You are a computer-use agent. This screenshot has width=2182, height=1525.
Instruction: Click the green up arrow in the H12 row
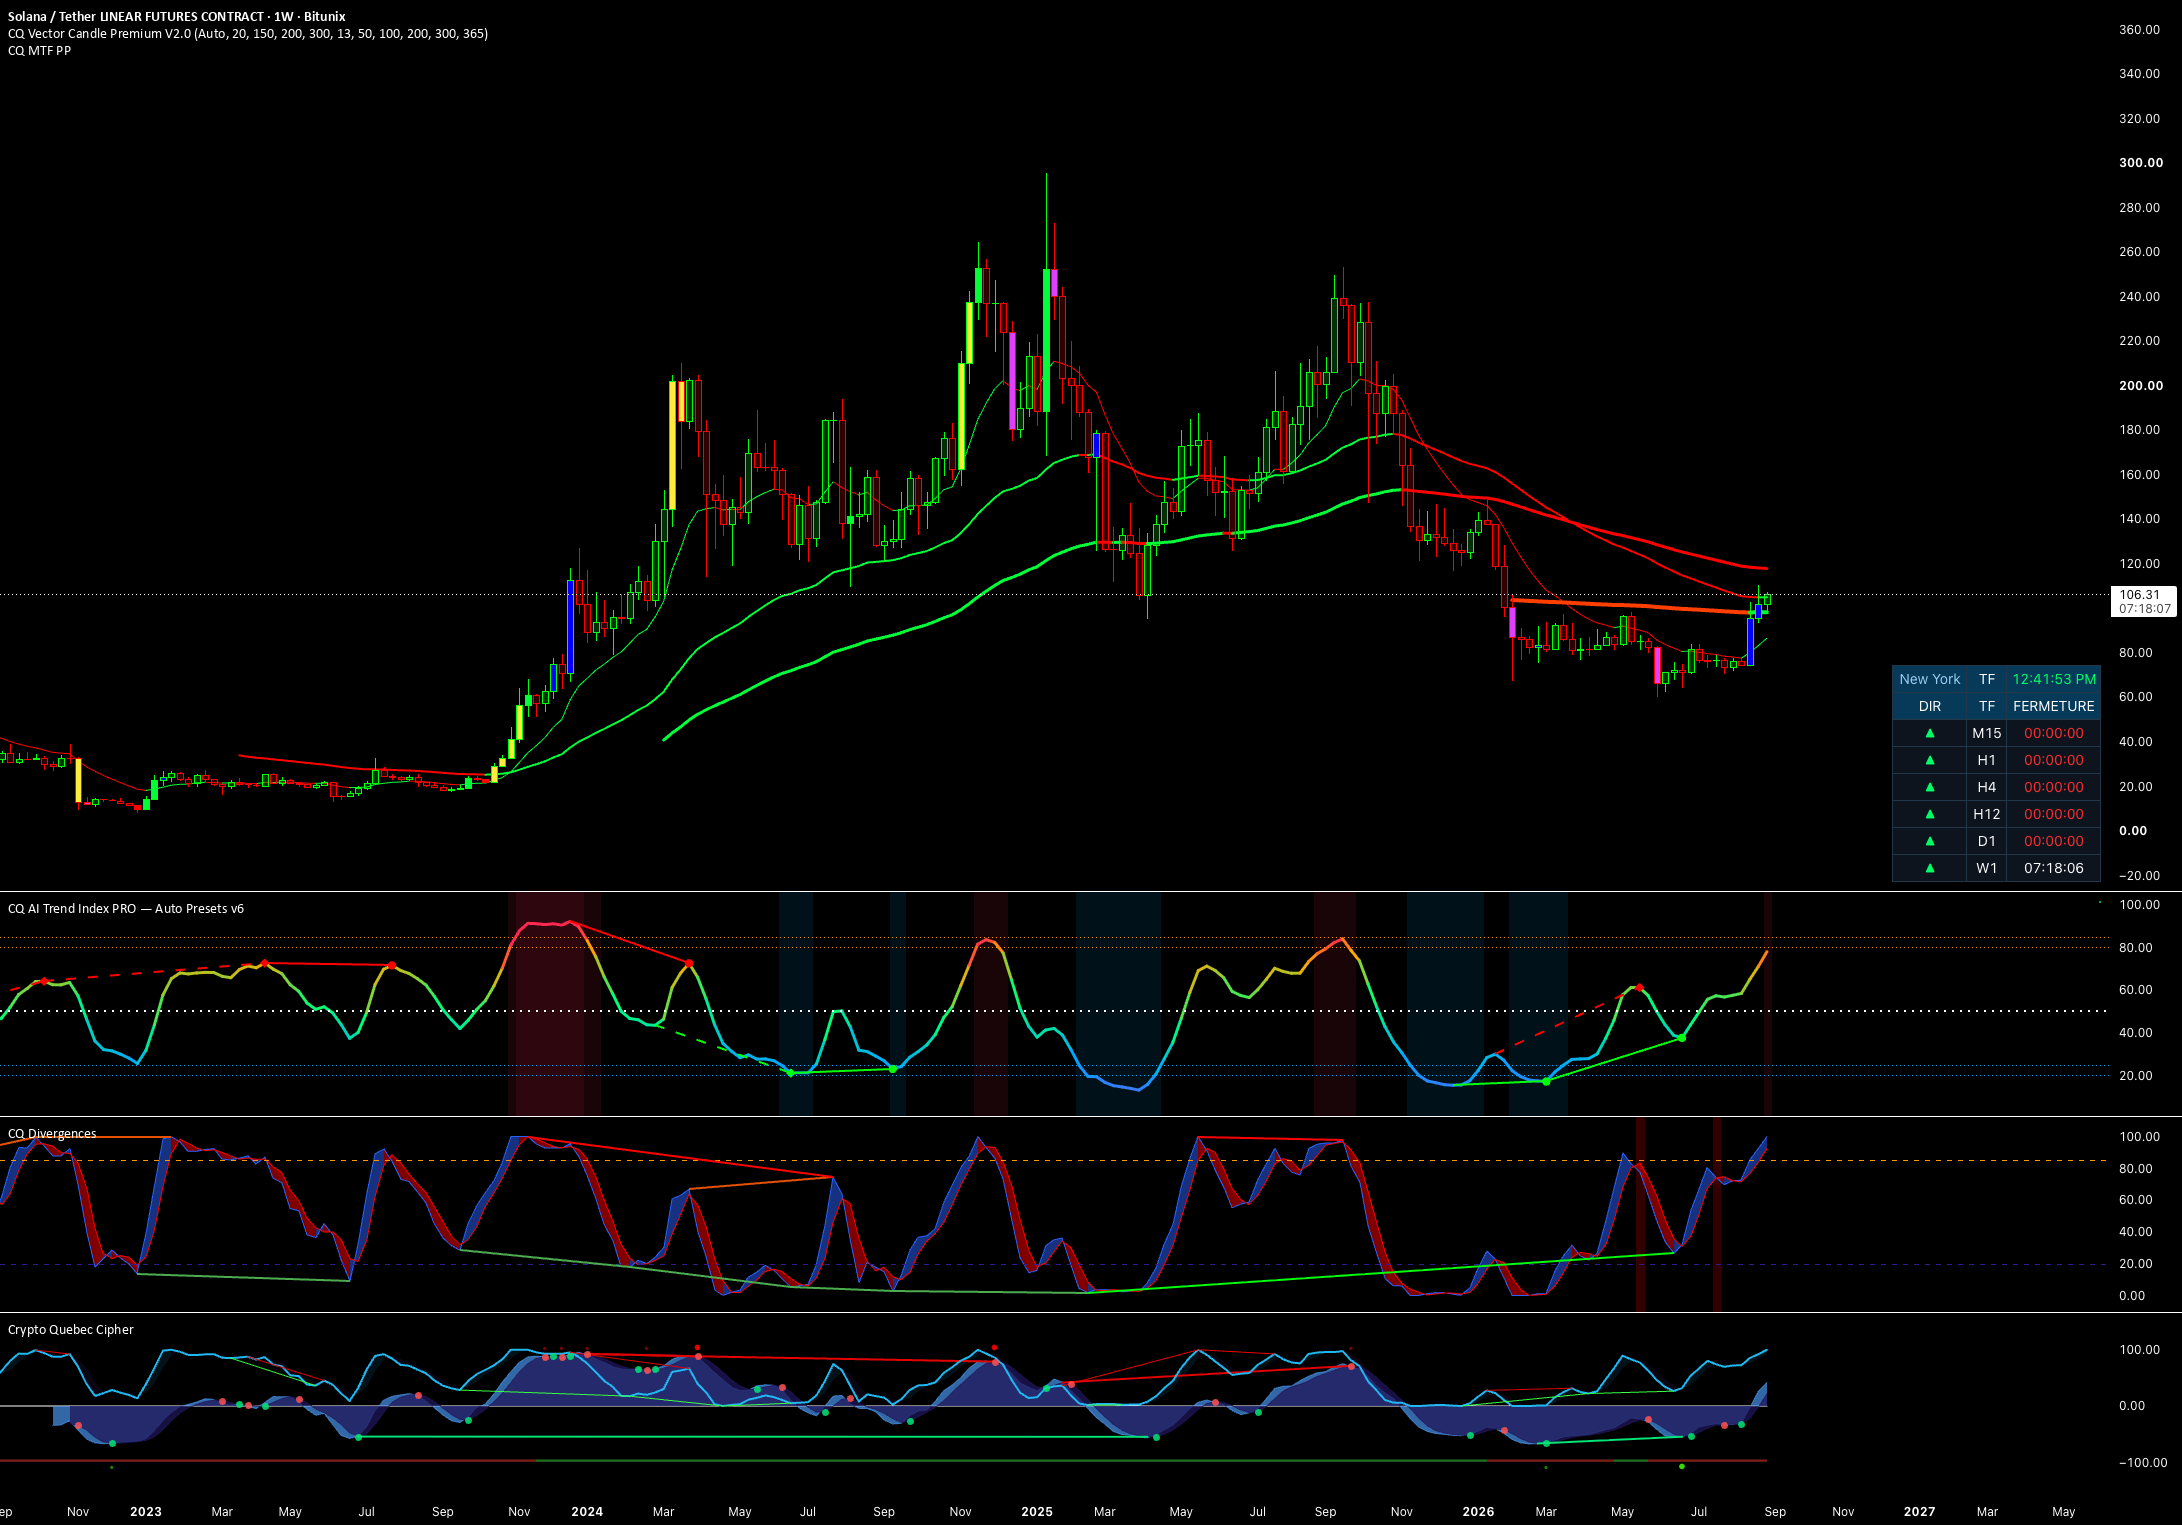1929,814
